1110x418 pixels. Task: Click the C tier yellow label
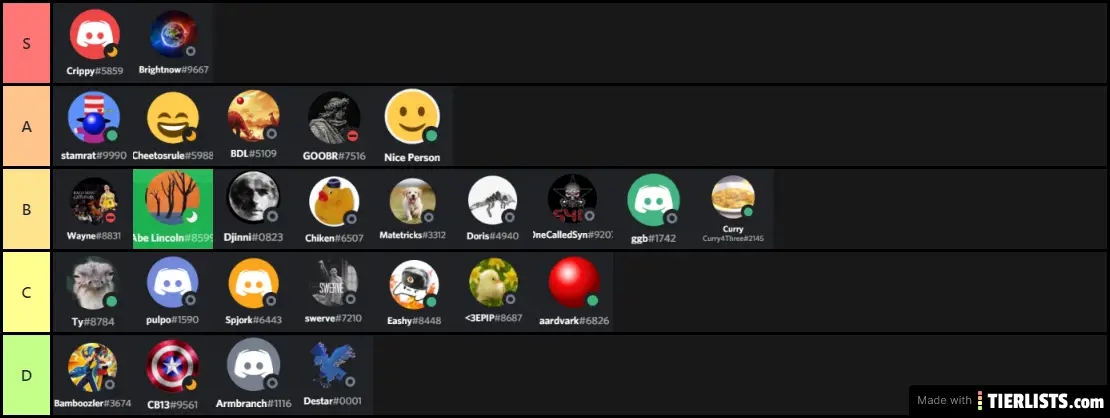[26, 292]
